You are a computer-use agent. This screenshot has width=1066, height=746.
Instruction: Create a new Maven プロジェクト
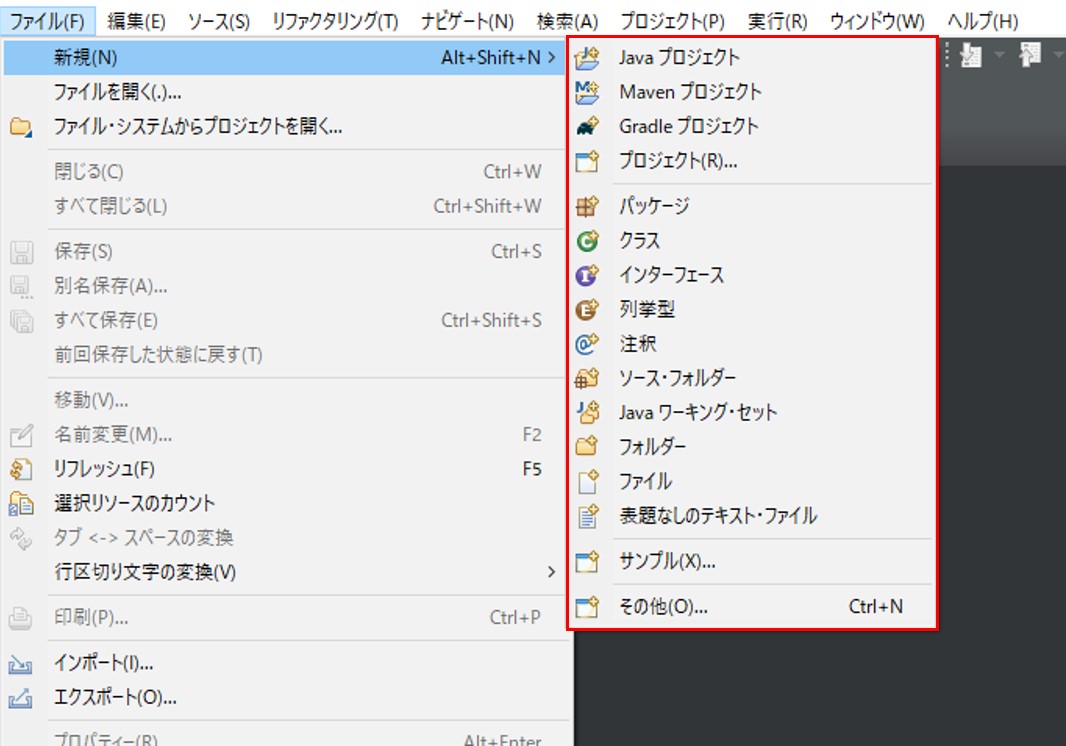(752, 92)
